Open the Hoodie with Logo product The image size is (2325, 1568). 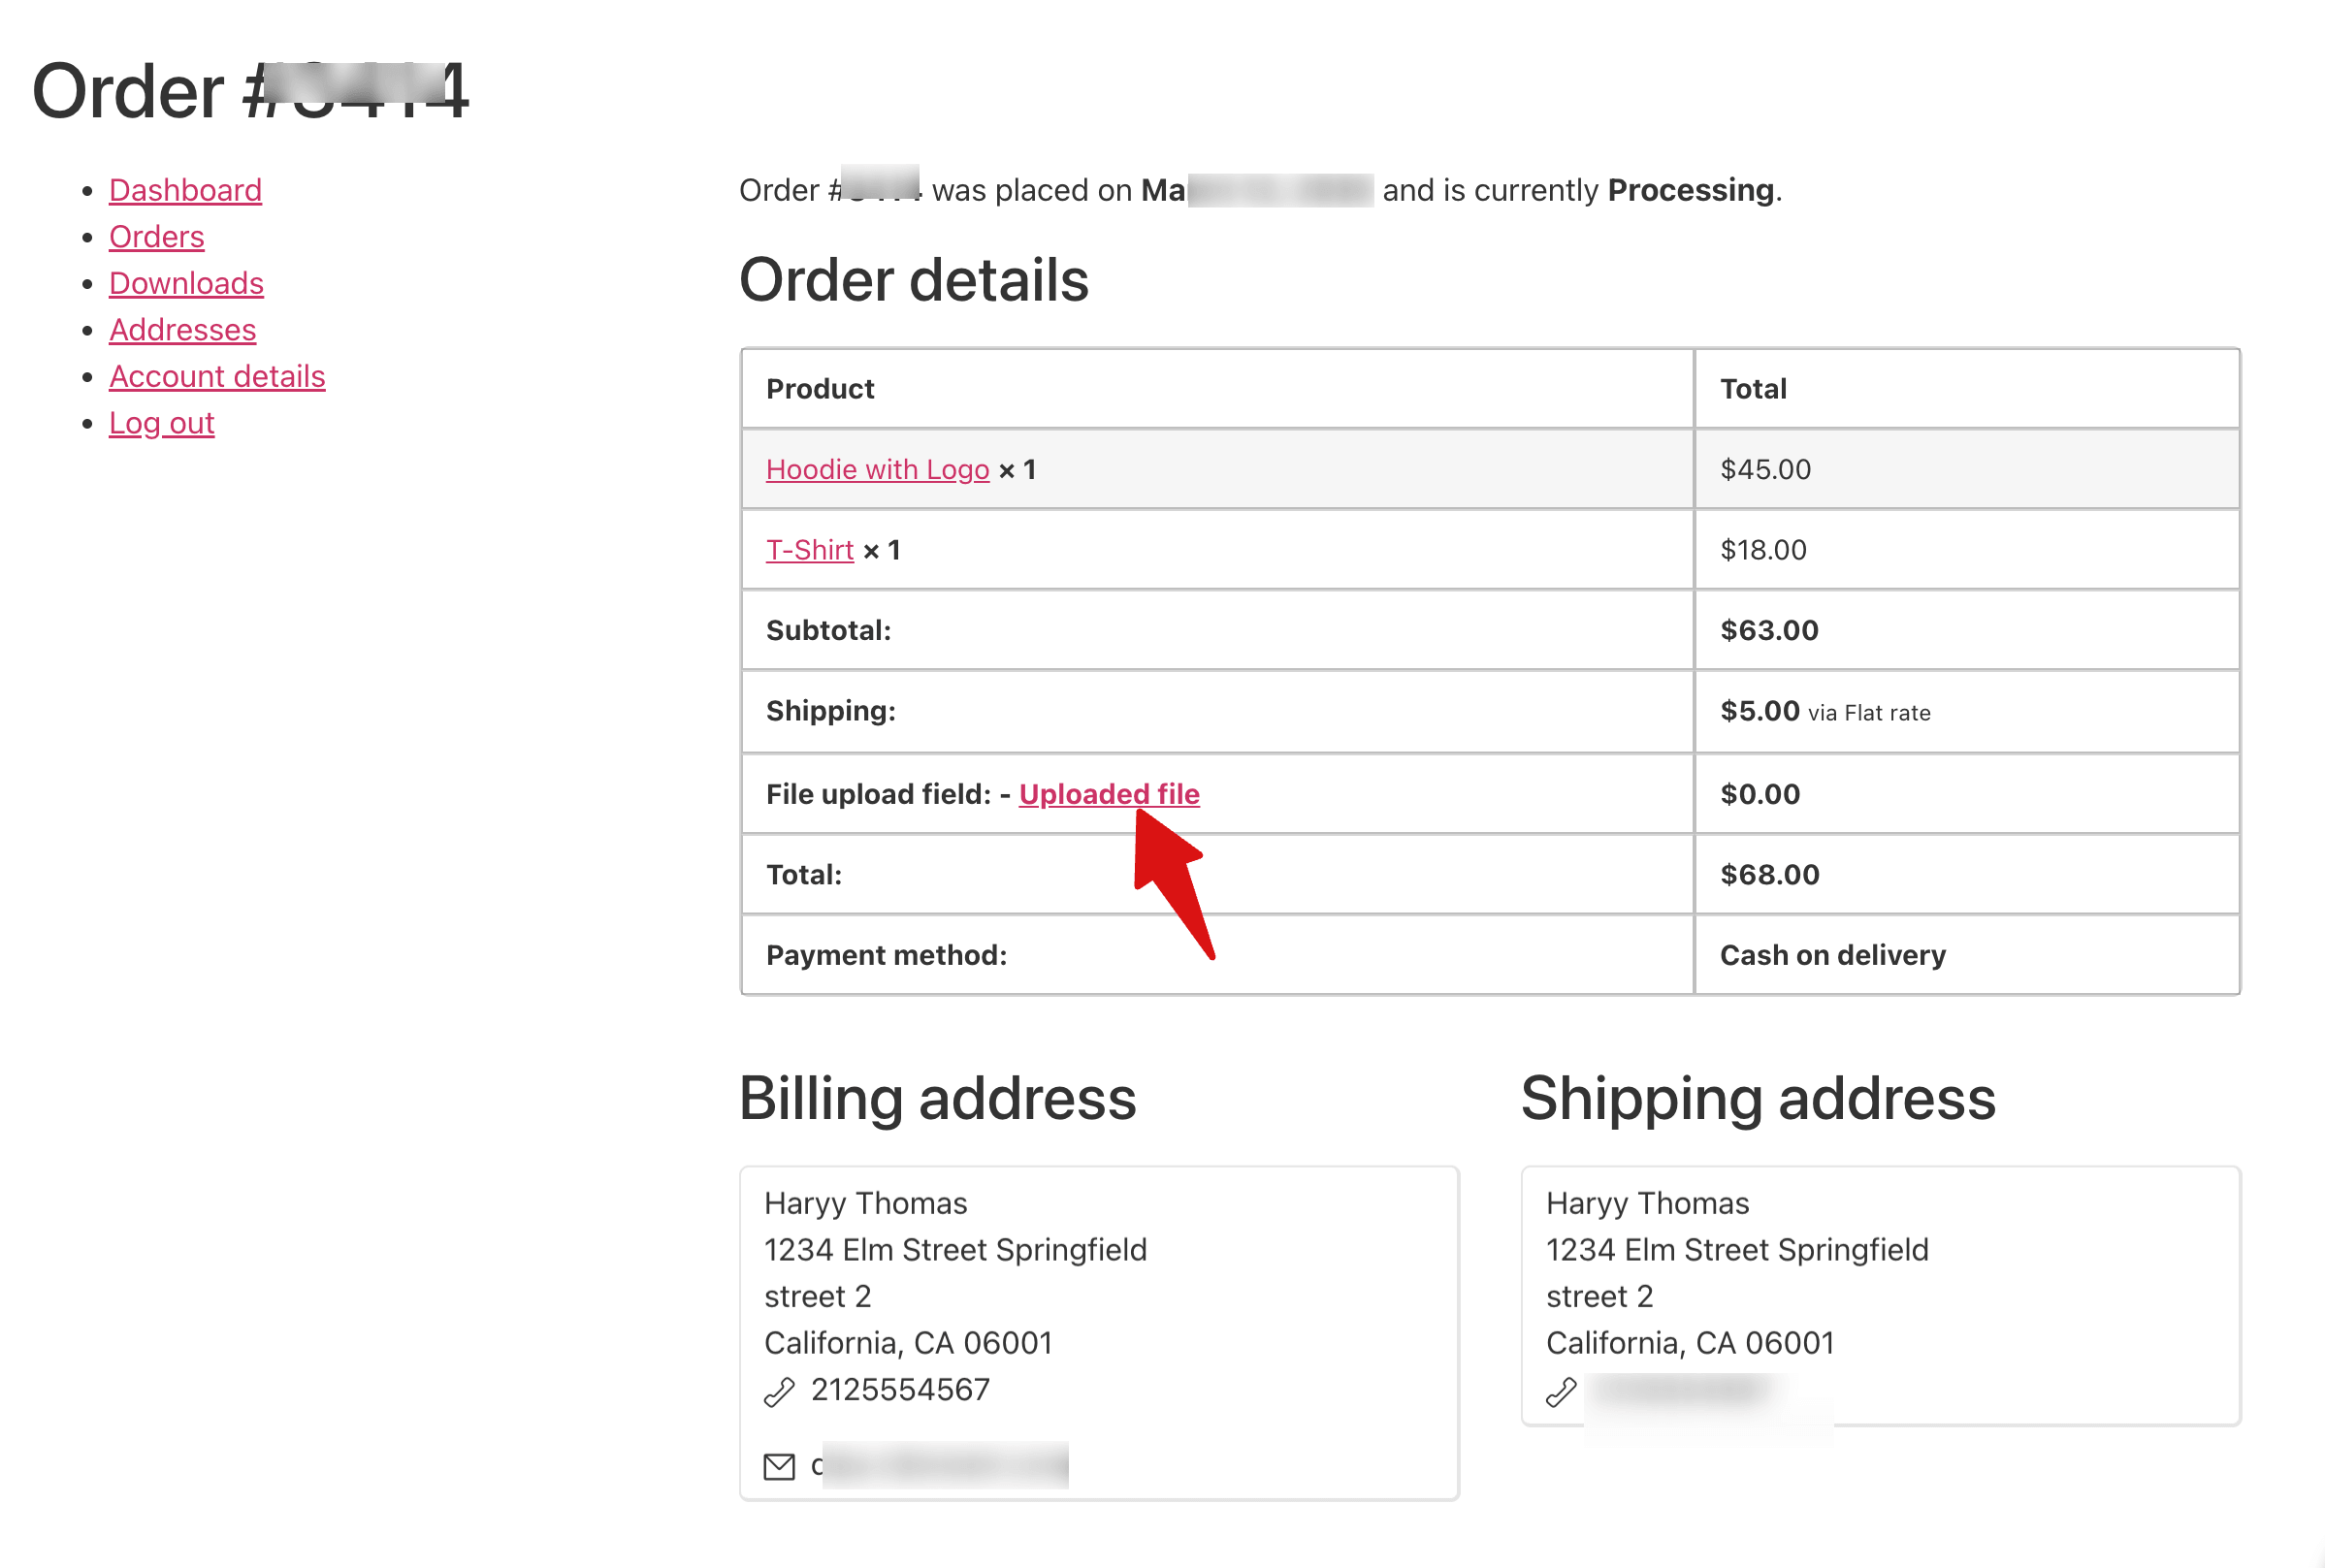[877, 469]
